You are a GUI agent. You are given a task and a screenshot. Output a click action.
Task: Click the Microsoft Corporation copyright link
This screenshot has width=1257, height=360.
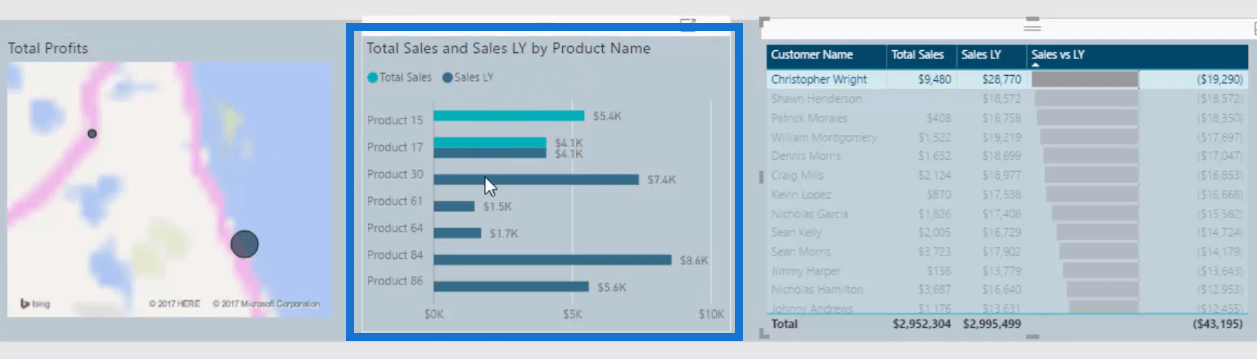pos(266,303)
